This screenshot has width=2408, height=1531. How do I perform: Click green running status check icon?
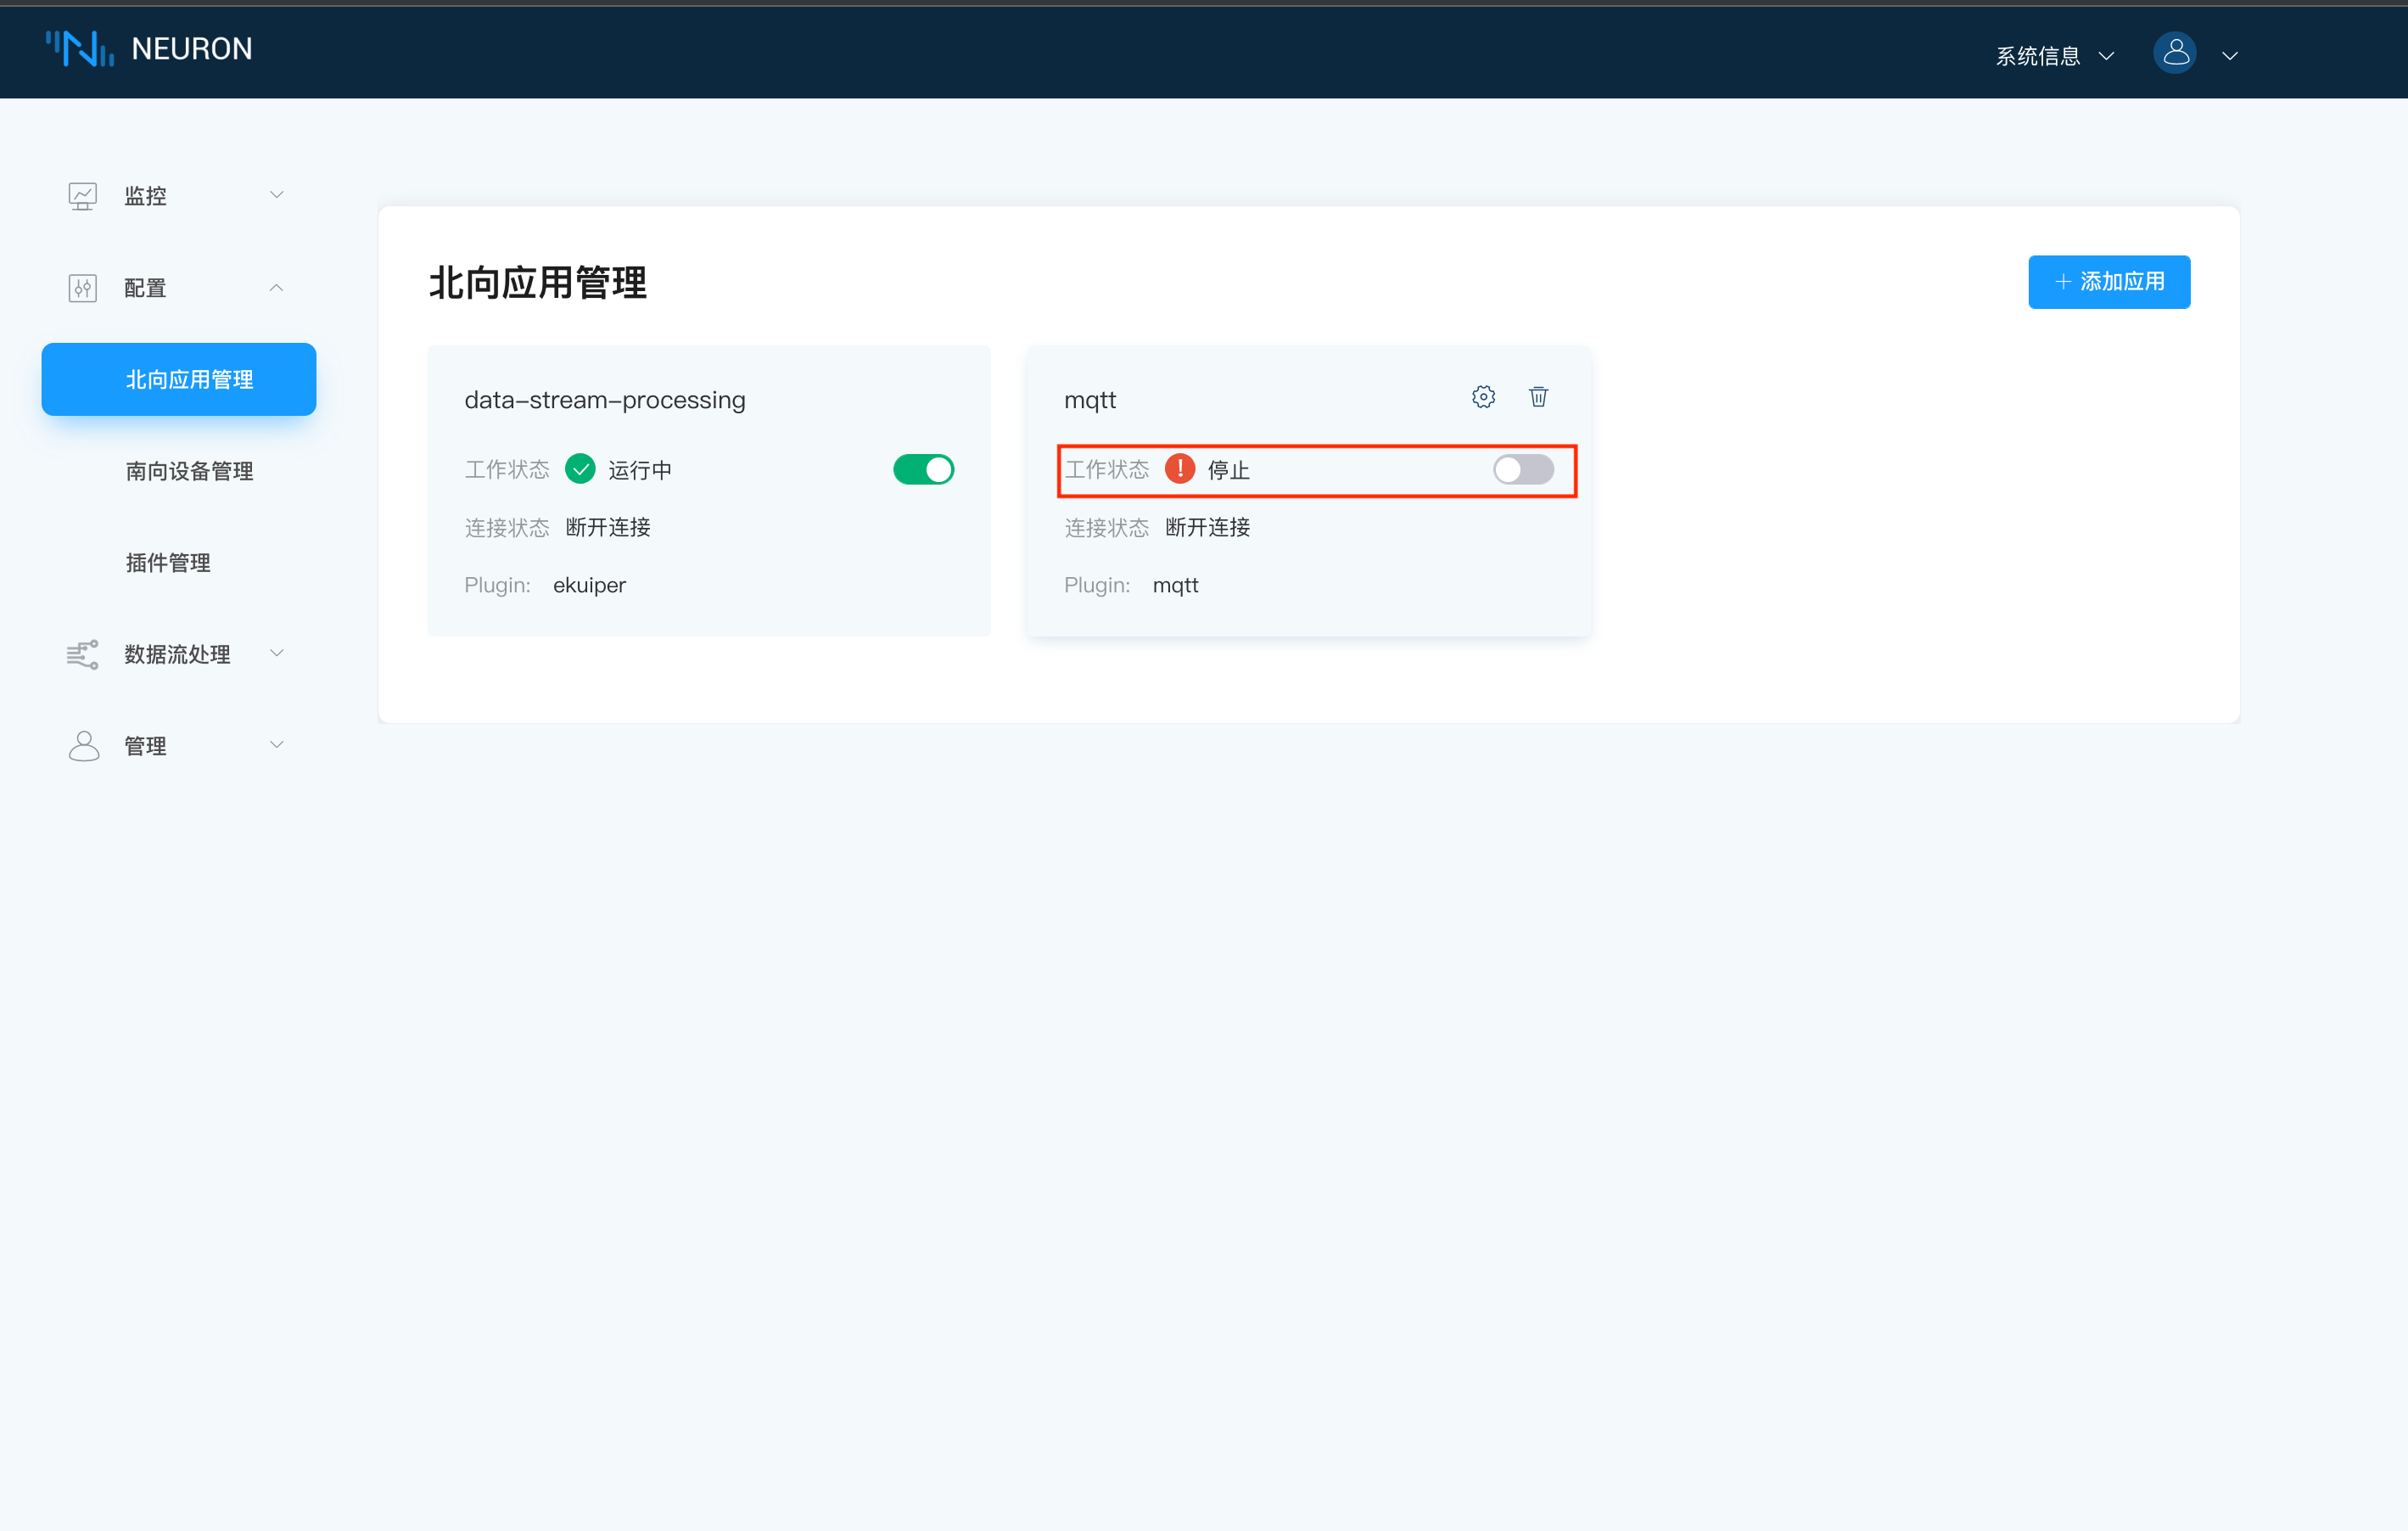580,469
